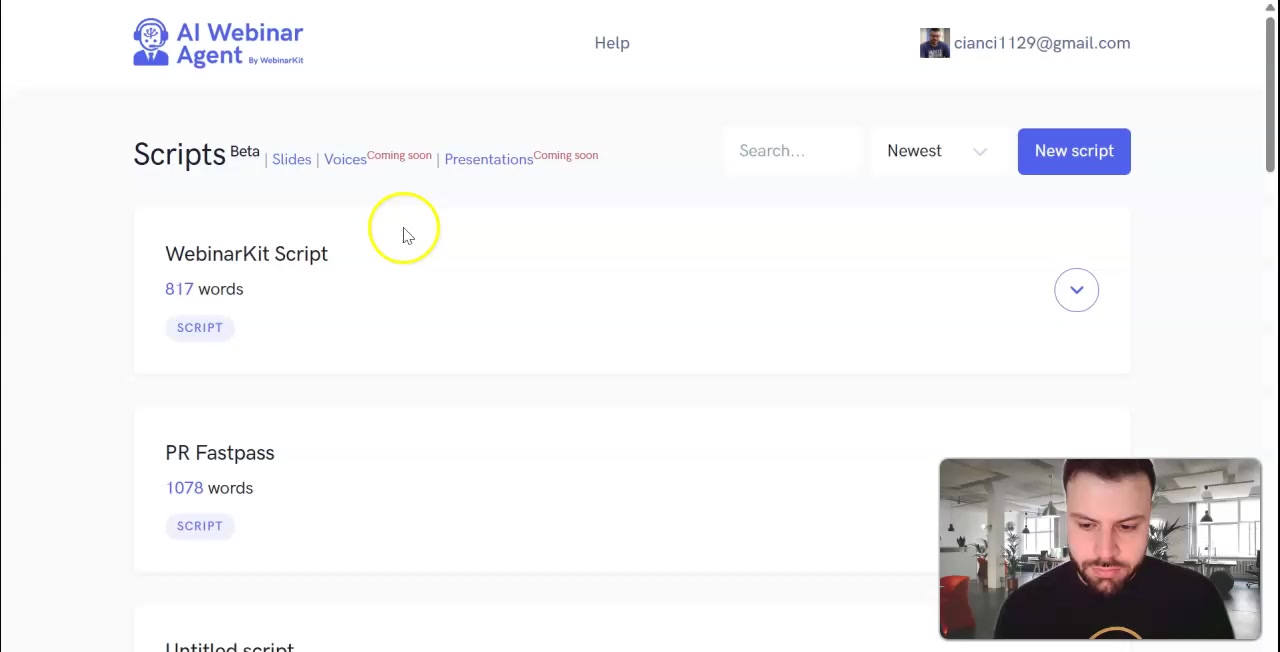Screen dimensions: 1280x652
Task: Click the 1078 words count
Action: pyautogui.click(x=209, y=488)
